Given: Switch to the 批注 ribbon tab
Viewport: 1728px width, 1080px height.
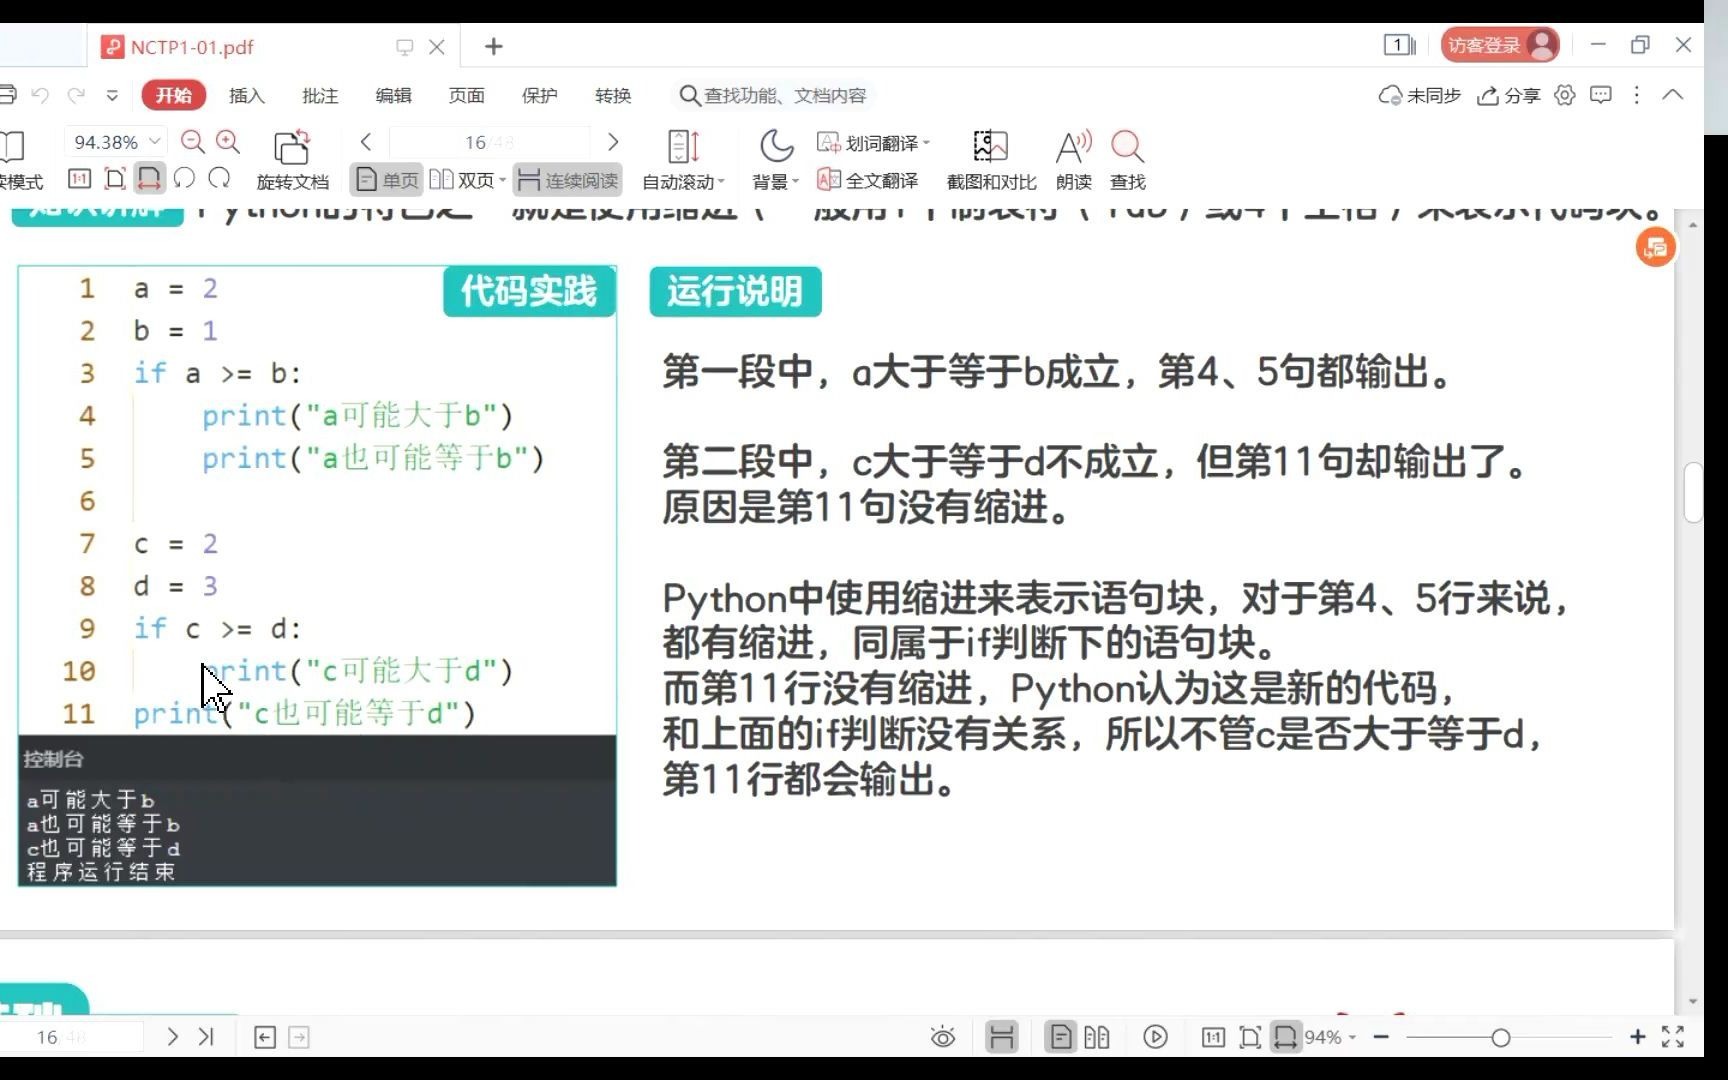Looking at the screenshot, I should pyautogui.click(x=319, y=95).
